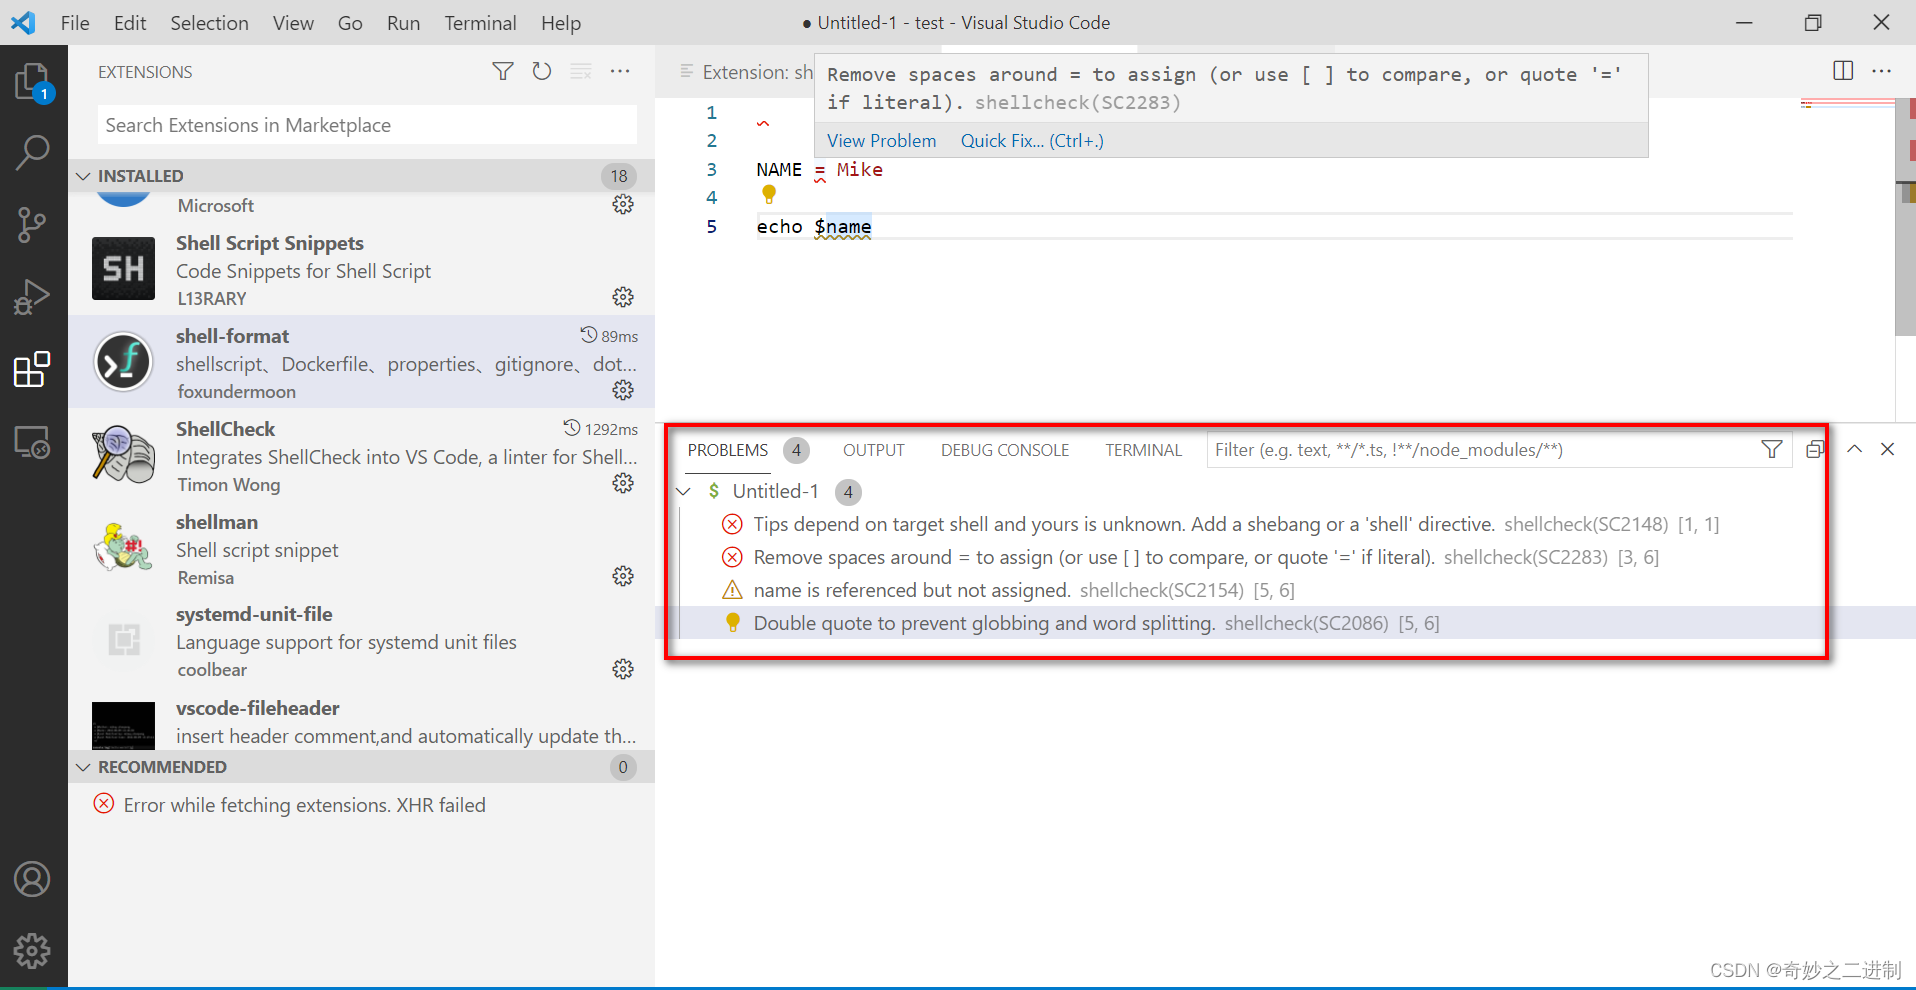Collapse the Untitled-1 problems group
Image resolution: width=1916 pixels, height=990 pixels.
click(684, 491)
